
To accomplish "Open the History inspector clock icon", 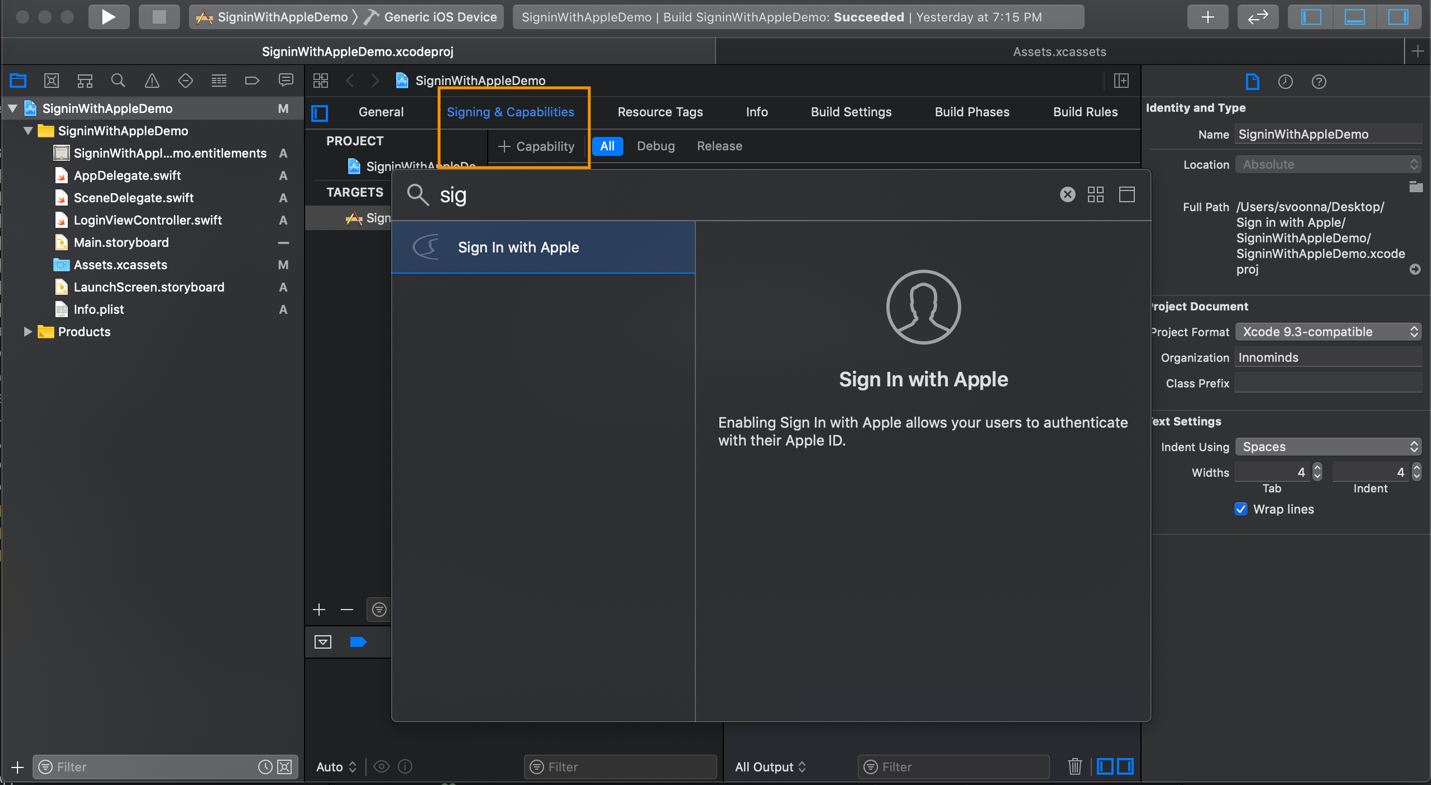I will [1284, 81].
